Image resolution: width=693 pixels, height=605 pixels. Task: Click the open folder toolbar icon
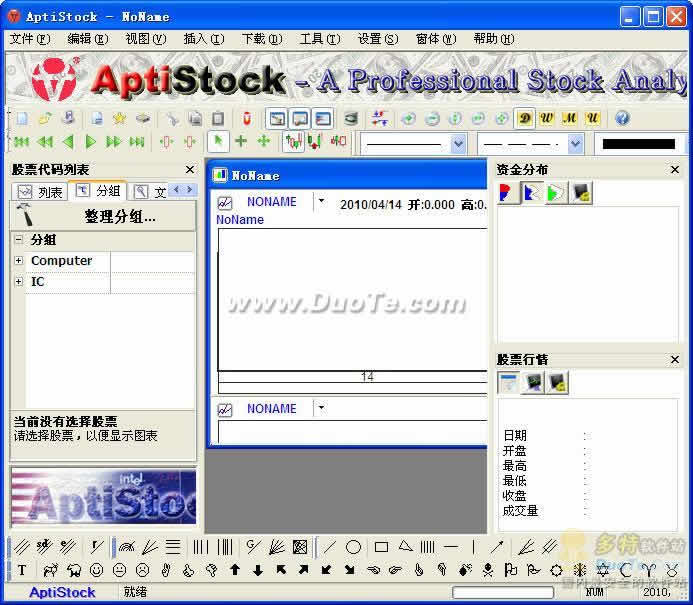tap(45, 118)
